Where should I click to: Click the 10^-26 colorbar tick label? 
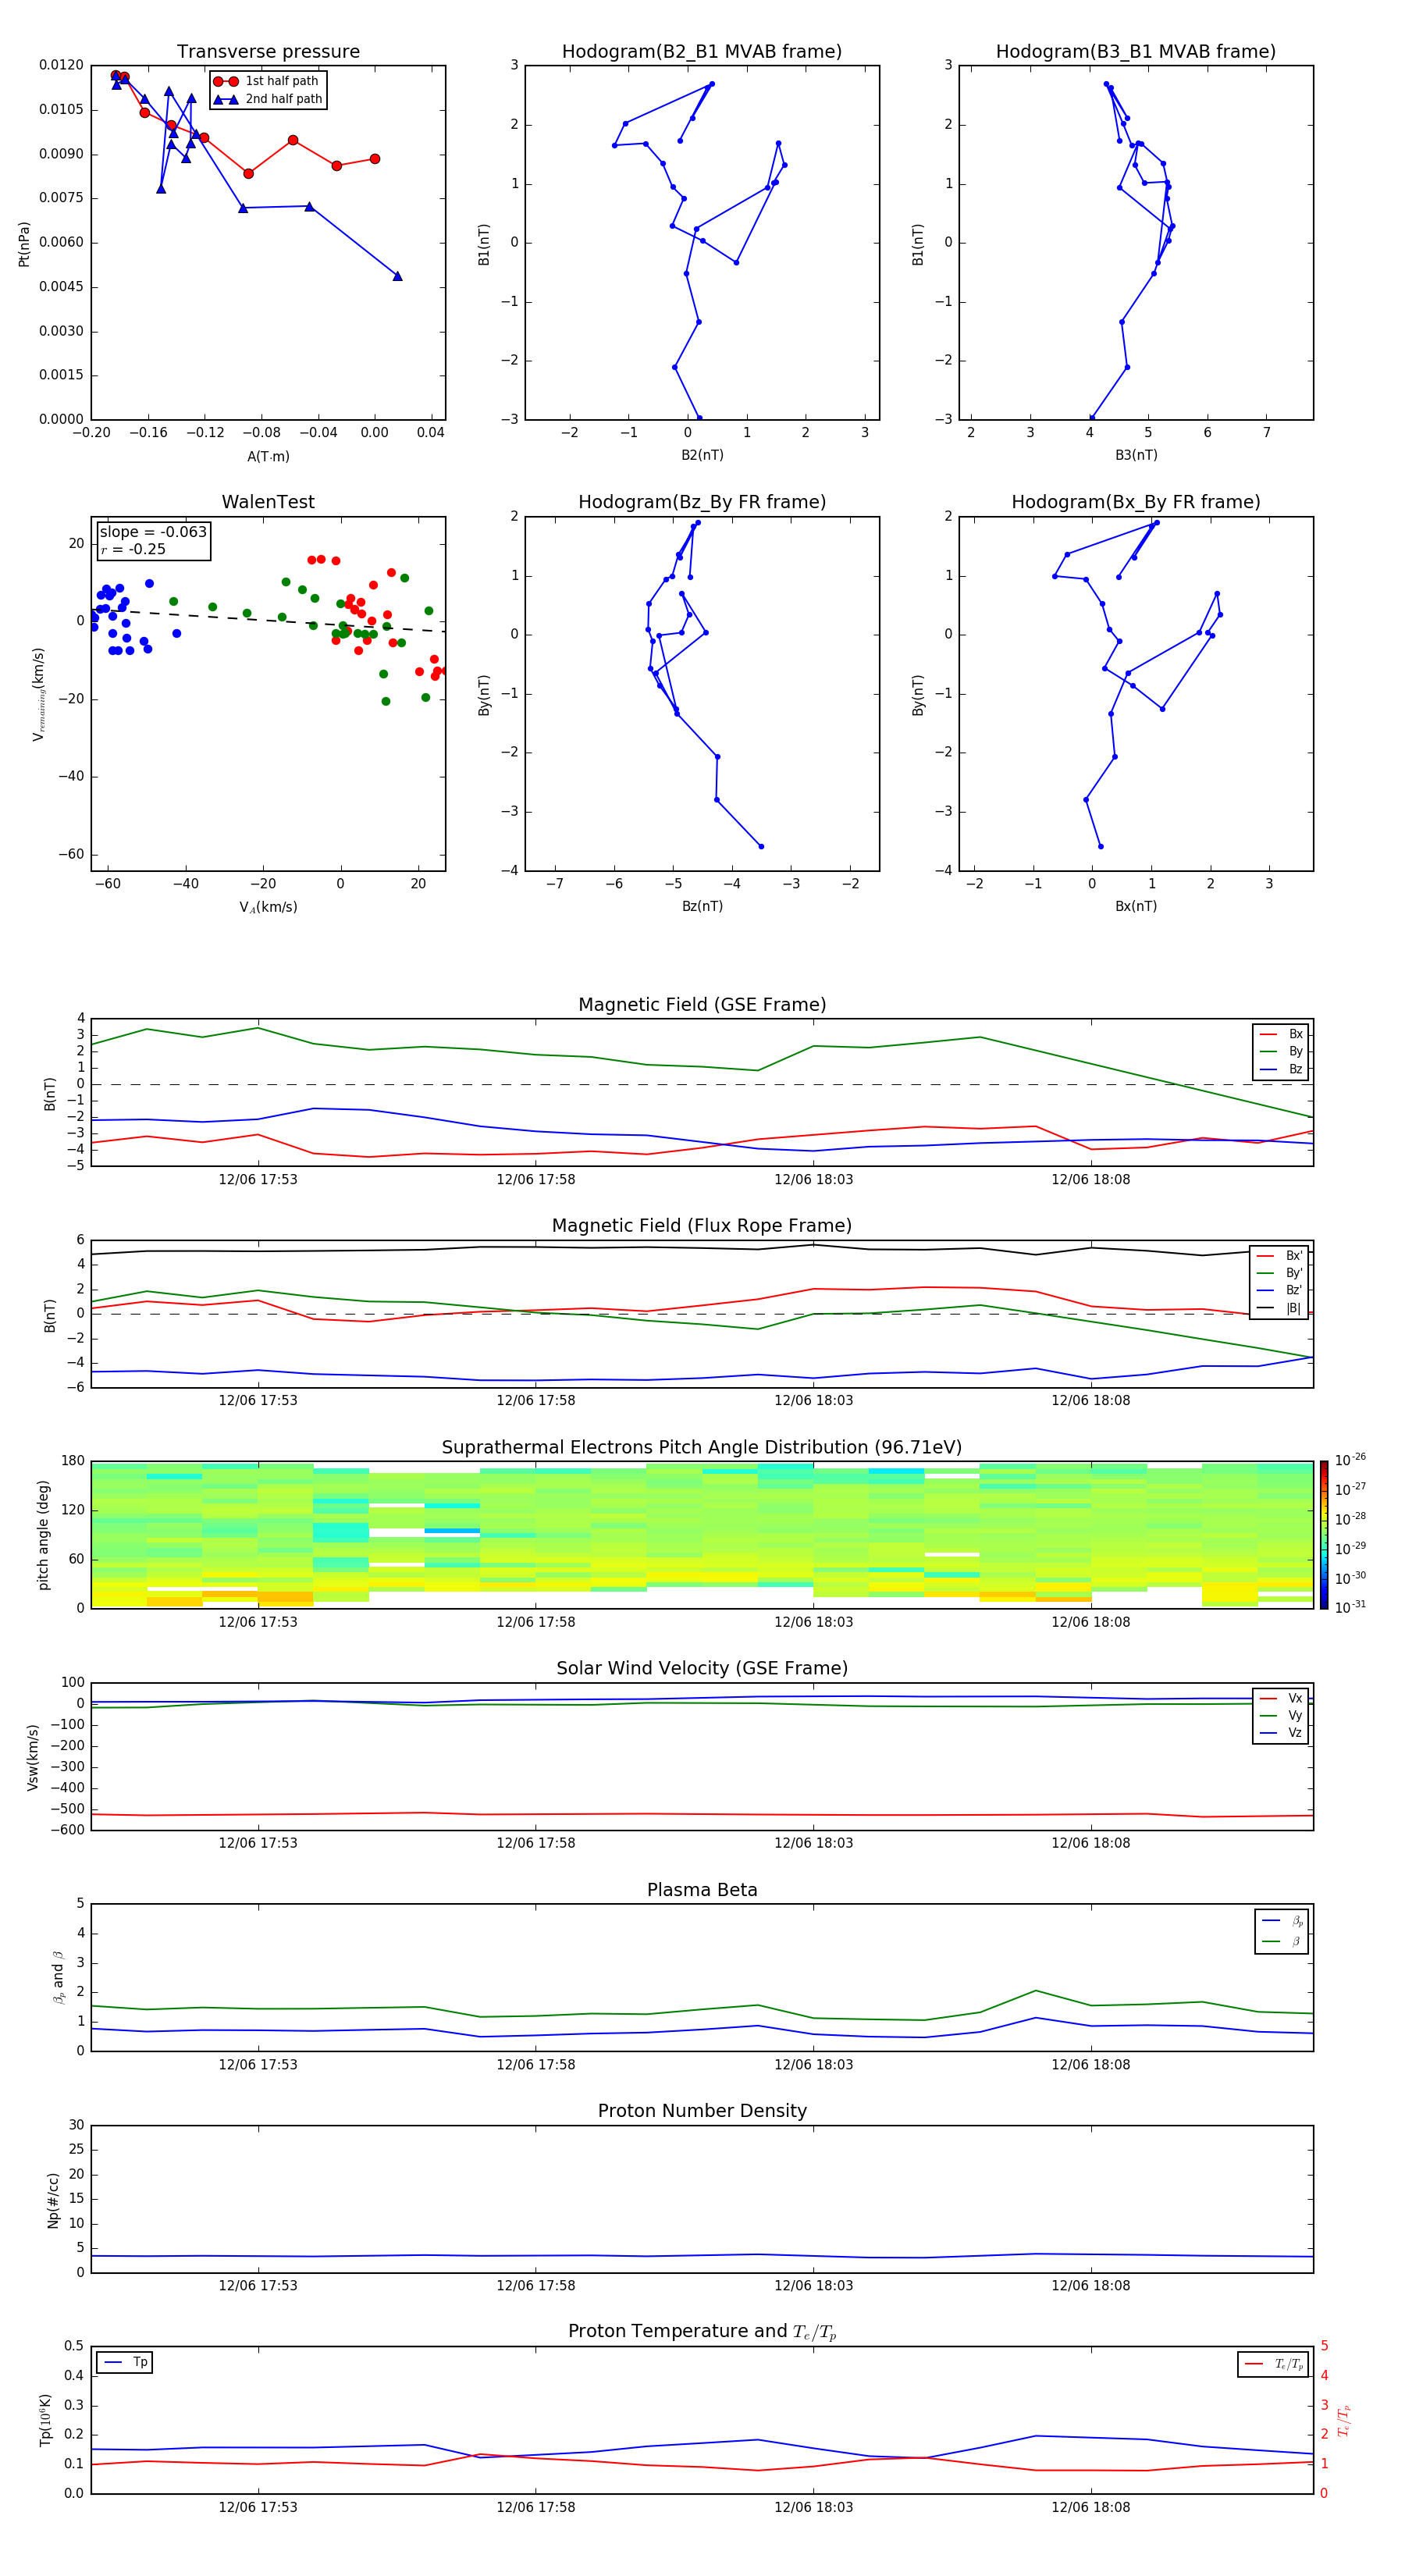(1350, 1459)
